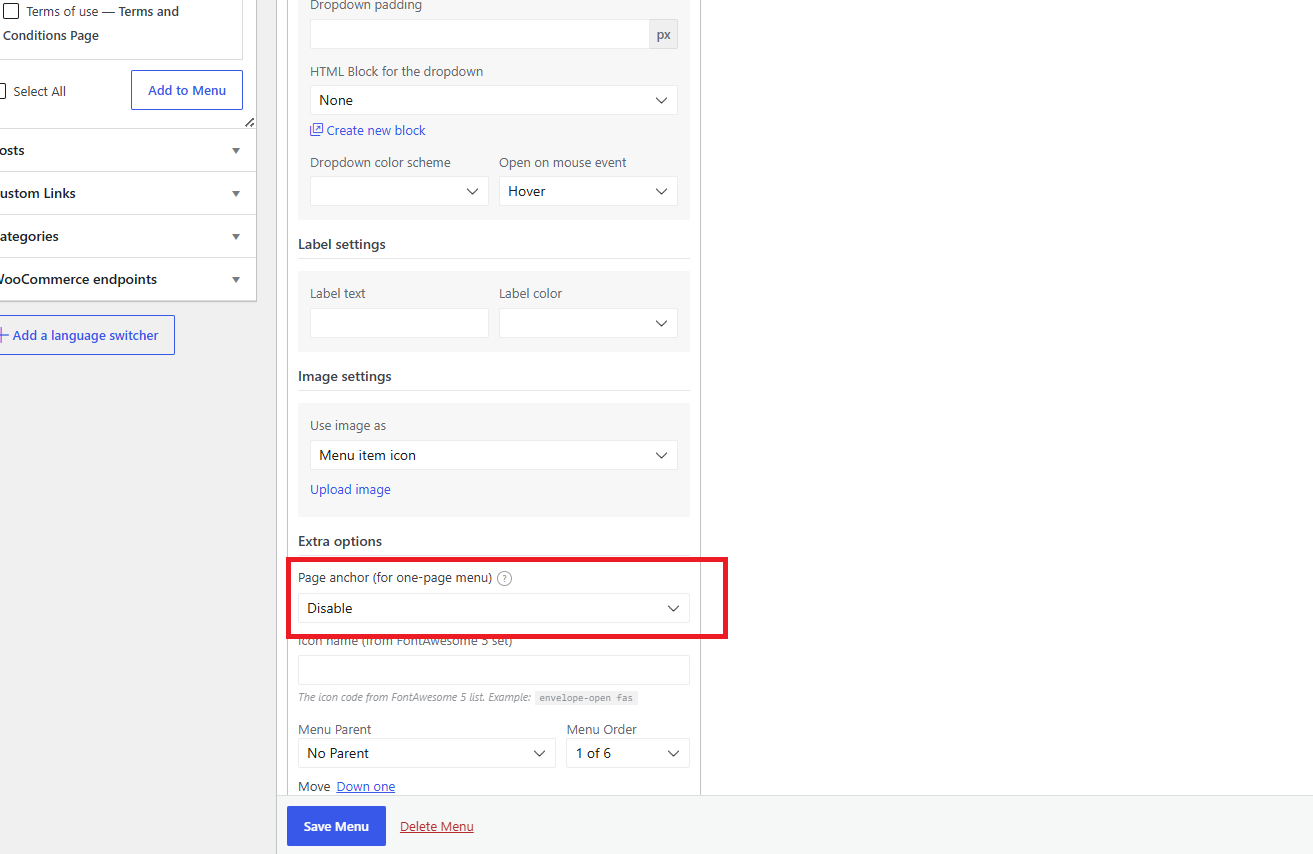Screen dimensions: 1313x854
Task: Click the Create new block icon
Action: (x=316, y=130)
